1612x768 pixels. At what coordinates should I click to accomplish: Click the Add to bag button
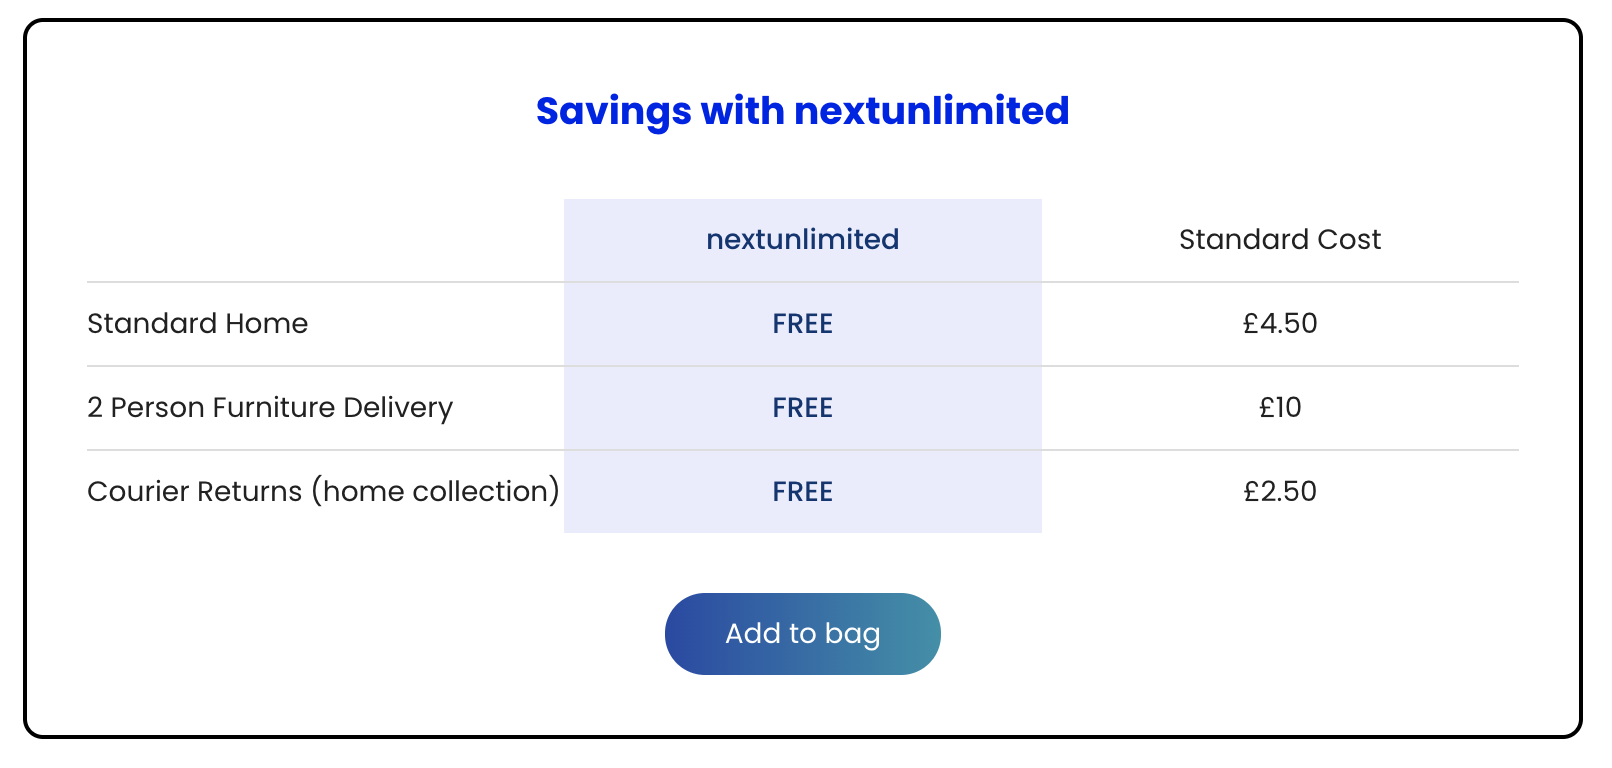[802, 634]
